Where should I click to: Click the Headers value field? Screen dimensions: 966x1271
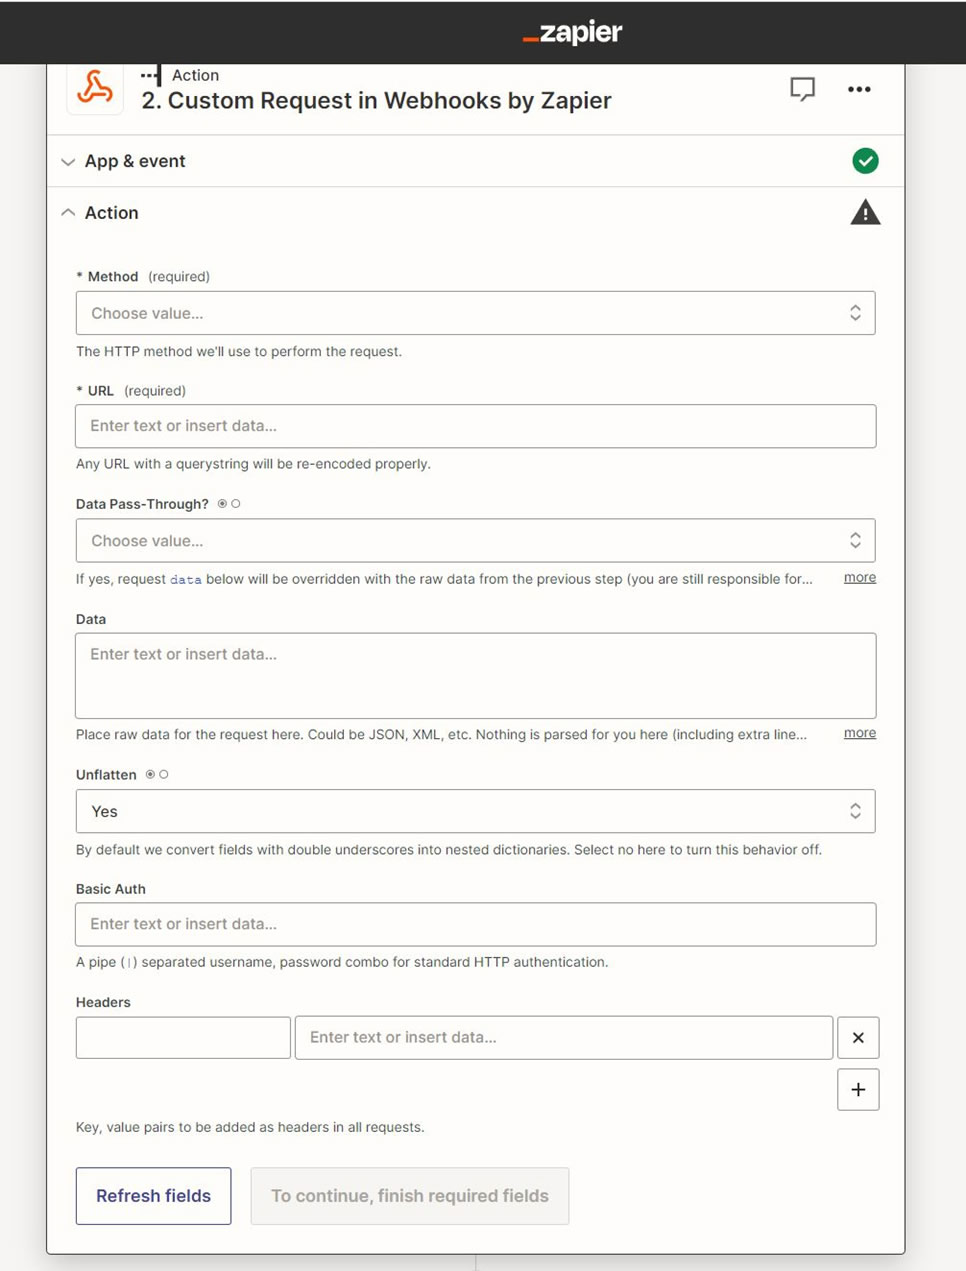click(x=564, y=1037)
